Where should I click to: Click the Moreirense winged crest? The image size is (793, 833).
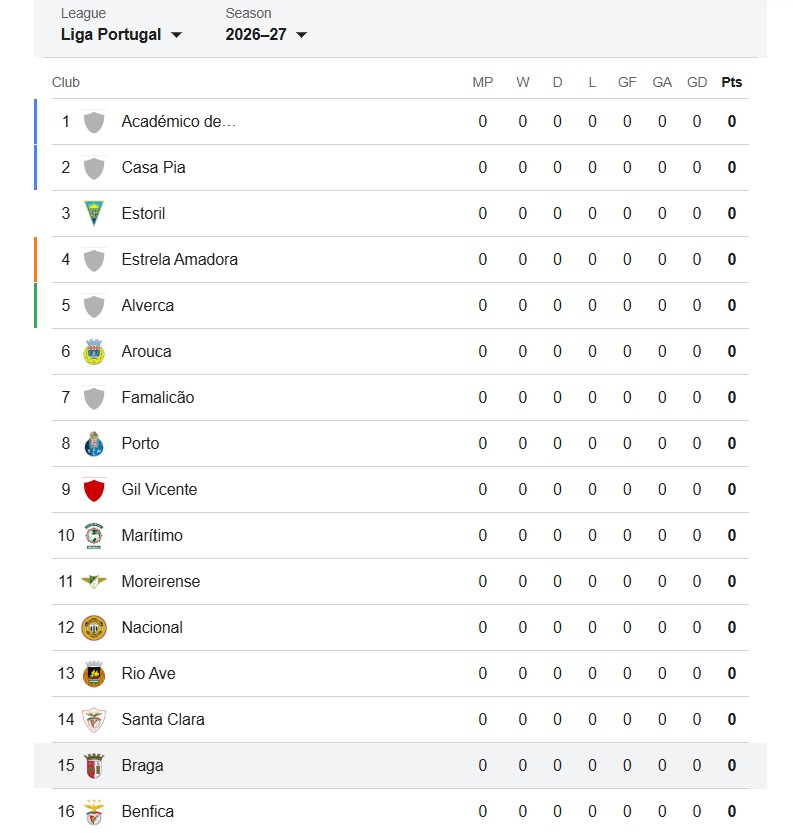click(94, 582)
